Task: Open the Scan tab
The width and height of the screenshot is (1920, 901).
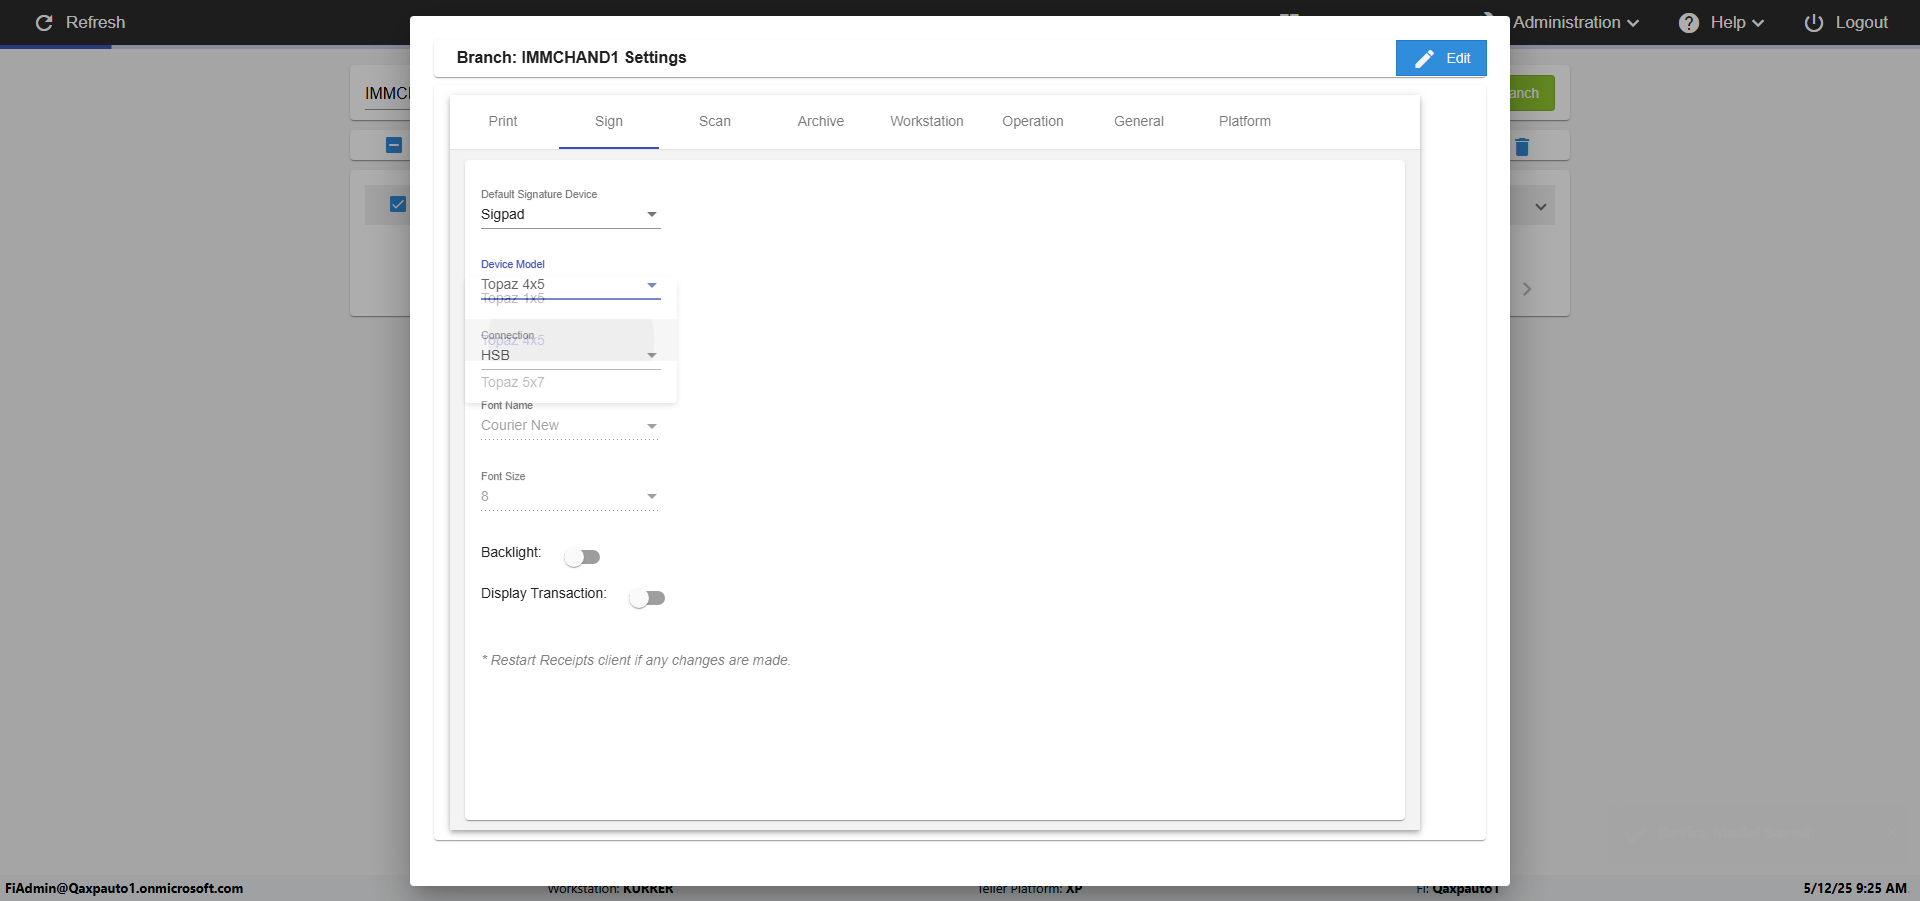Action: (x=715, y=121)
